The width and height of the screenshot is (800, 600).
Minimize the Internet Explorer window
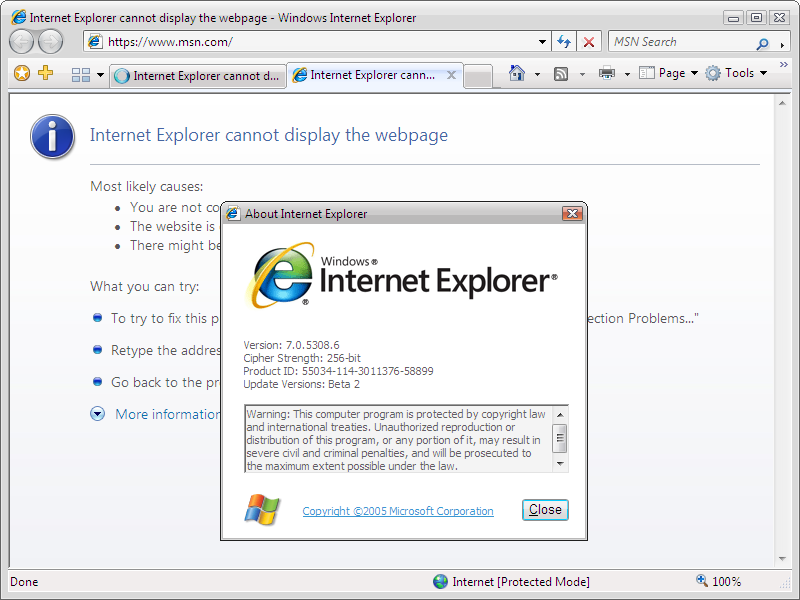733,18
